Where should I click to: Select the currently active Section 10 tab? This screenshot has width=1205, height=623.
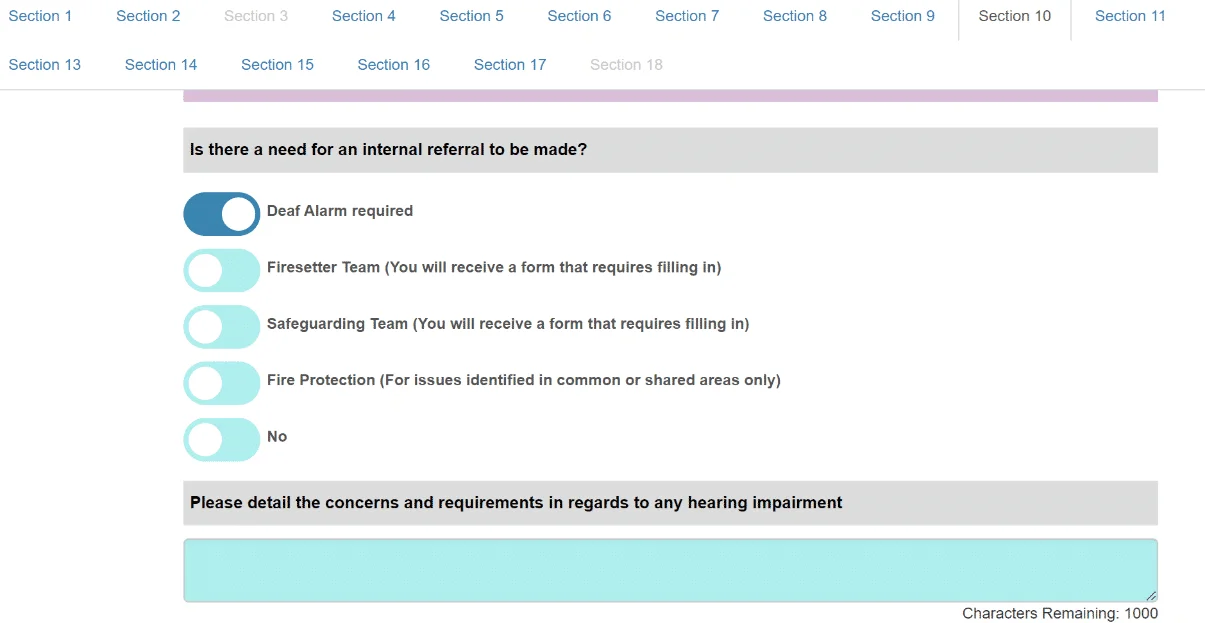1014,16
